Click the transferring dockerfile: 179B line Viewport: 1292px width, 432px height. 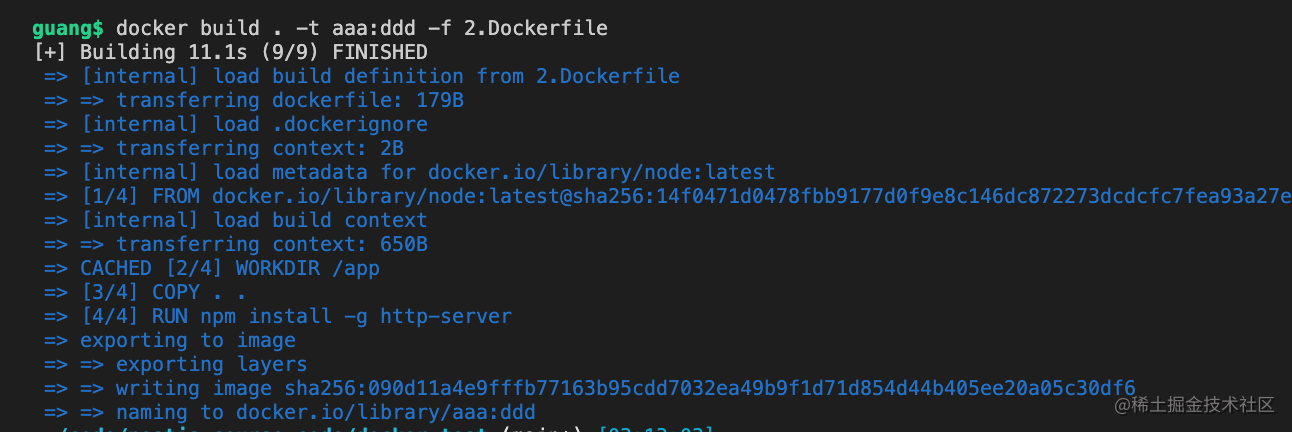point(289,100)
